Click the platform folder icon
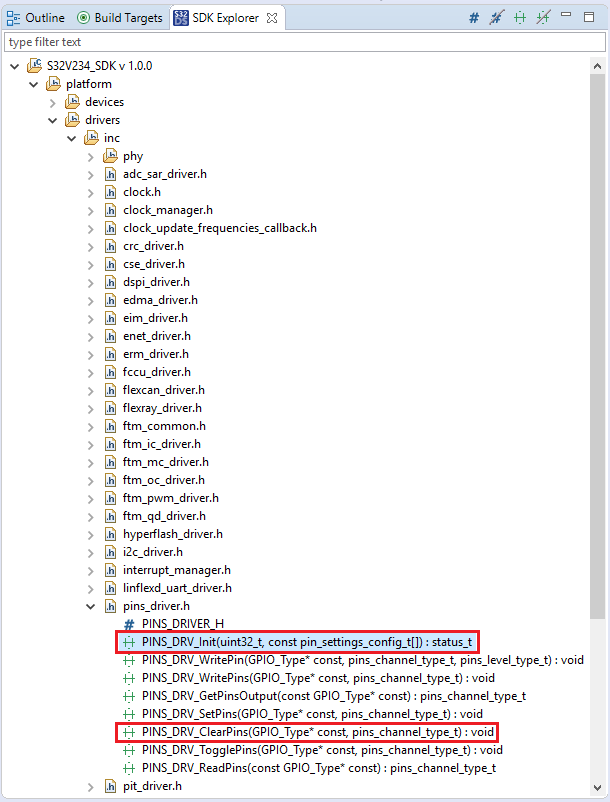 coord(53,83)
